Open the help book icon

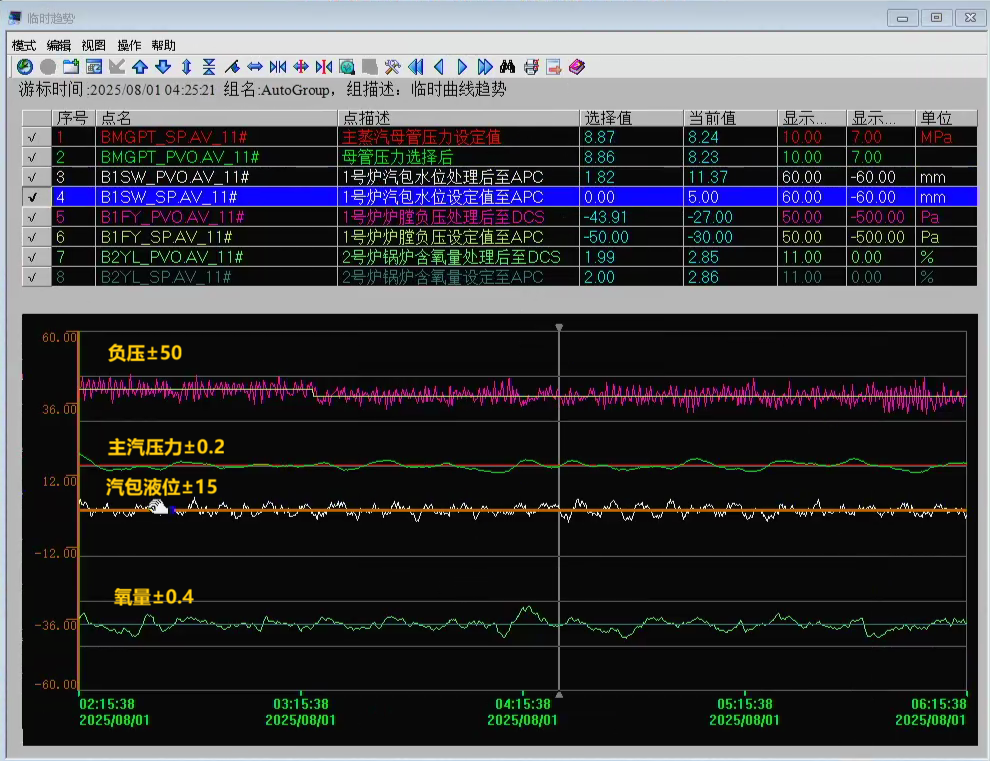pos(577,67)
